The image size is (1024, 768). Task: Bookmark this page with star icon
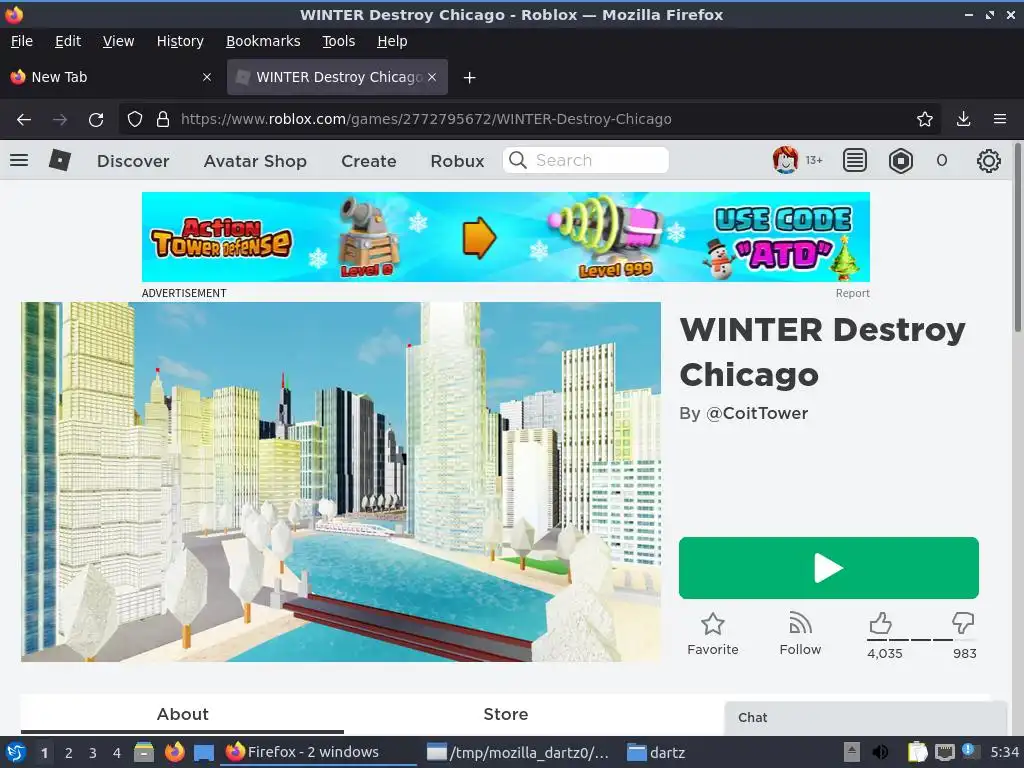(x=925, y=119)
